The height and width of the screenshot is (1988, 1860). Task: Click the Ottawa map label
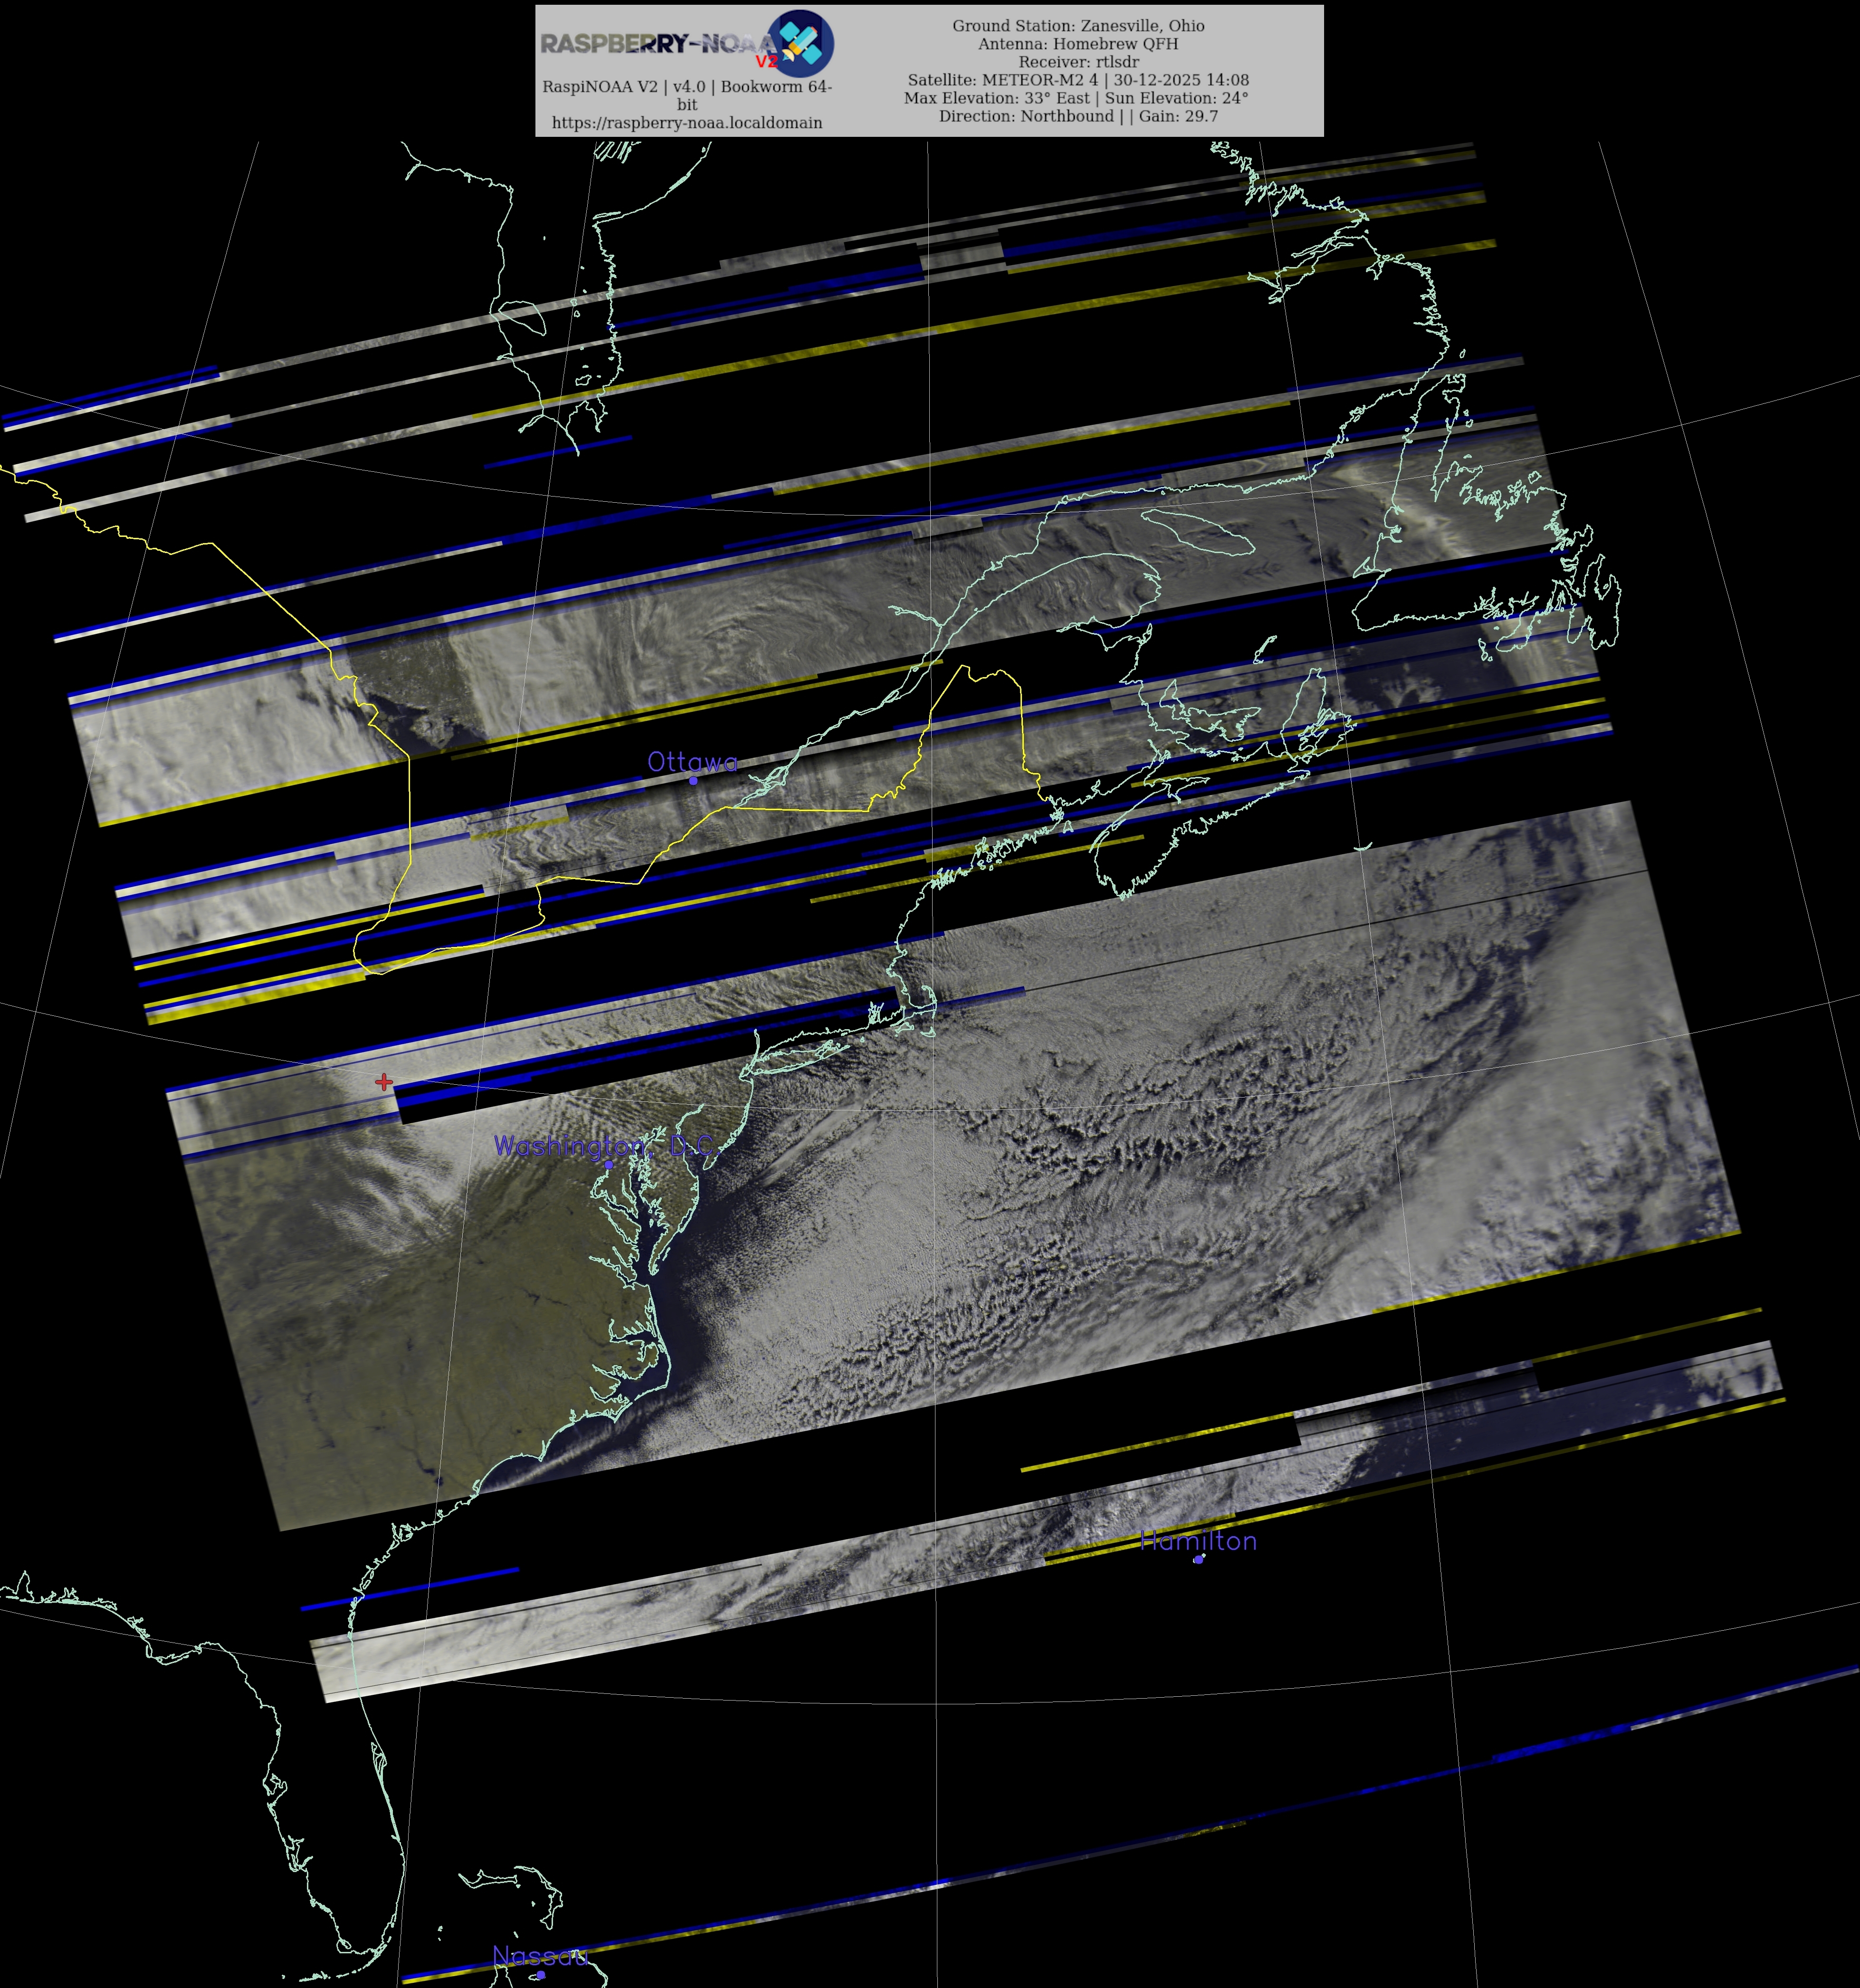[692, 762]
